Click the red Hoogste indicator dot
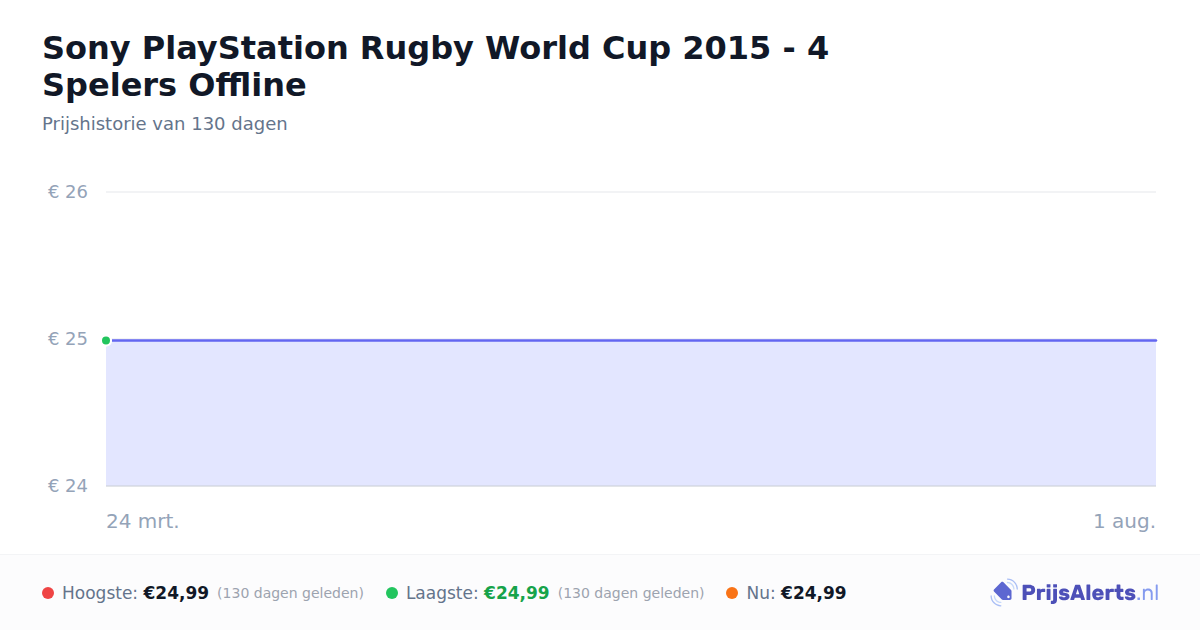Image resolution: width=1200 pixels, height=630 pixels. 48,593
